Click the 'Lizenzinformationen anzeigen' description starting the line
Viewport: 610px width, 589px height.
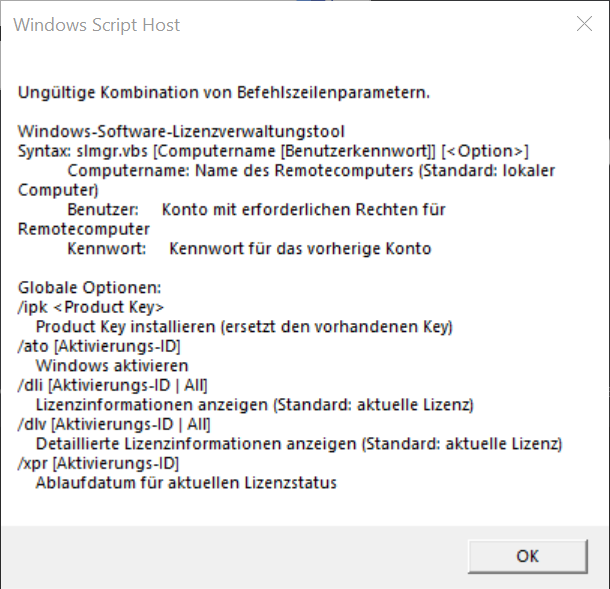click(152, 405)
